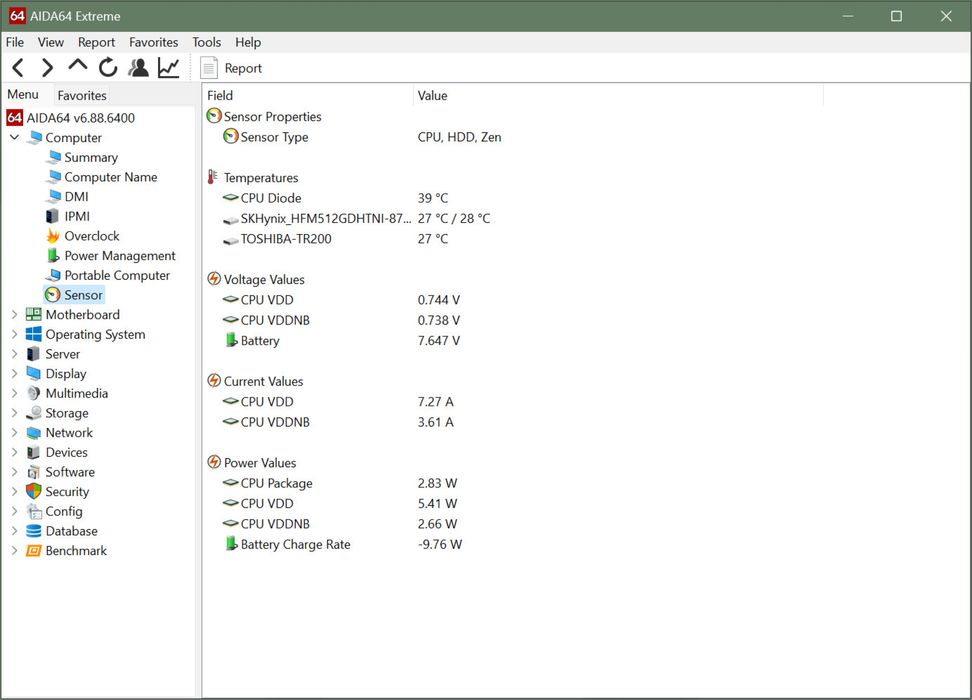Open the user management toolbar icon
972x700 pixels.
[138, 68]
